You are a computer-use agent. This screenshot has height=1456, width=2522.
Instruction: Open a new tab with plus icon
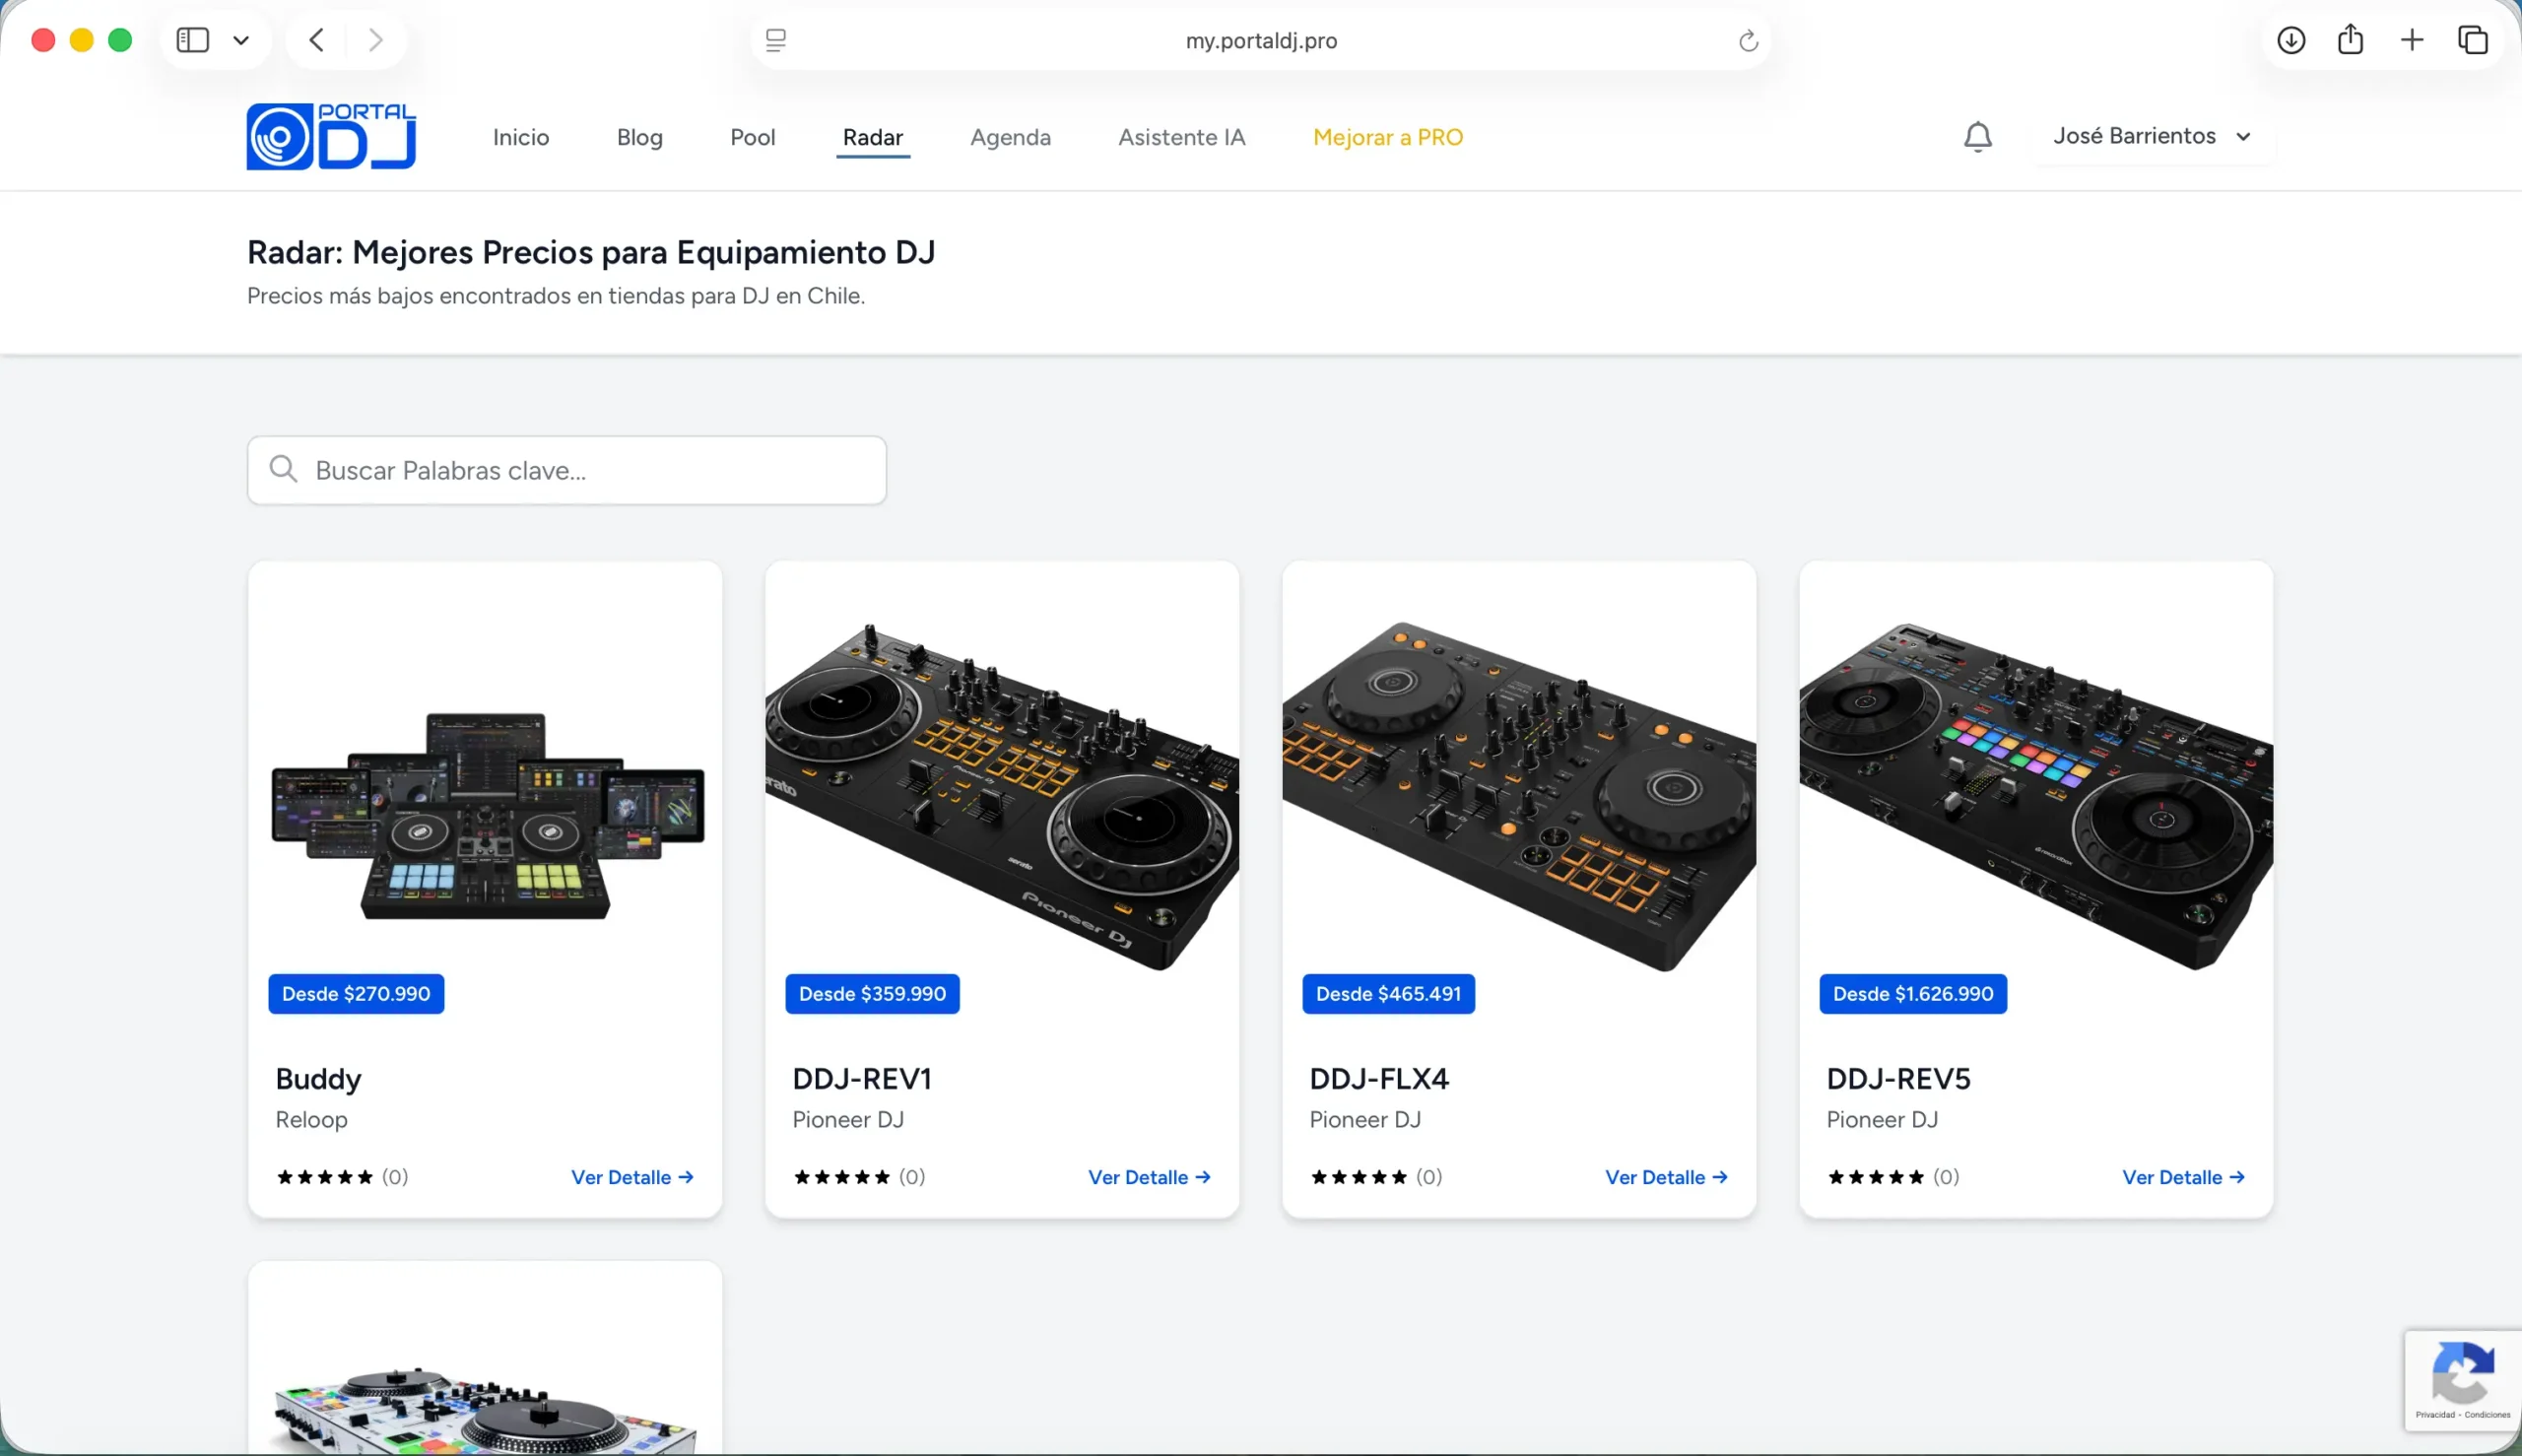pyautogui.click(x=2411, y=40)
